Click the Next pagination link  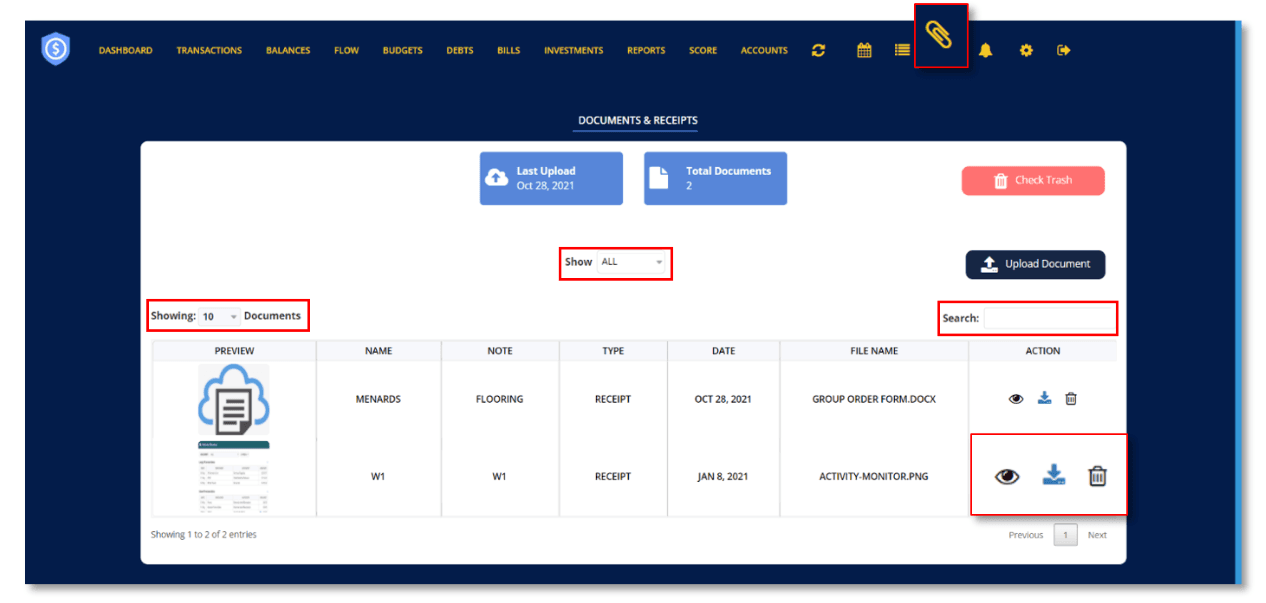point(1097,535)
